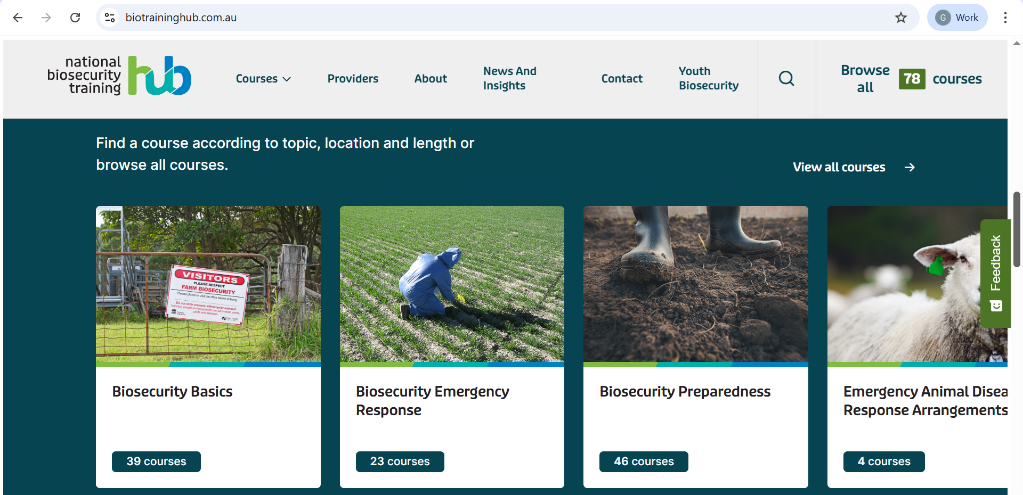Expand the Courses dropdown menu
The width and height of the screenshot is (1023, 495).
pyautogui.click(x=264, y=78)
